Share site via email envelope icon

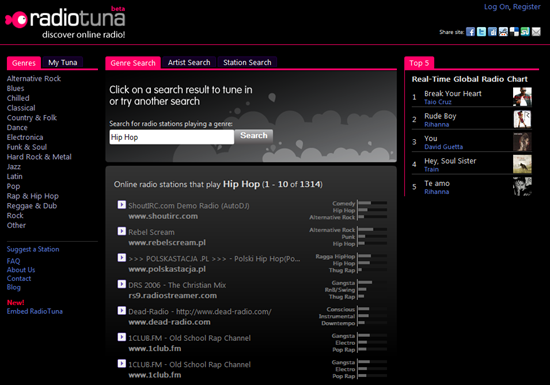[x=536, y=32]
